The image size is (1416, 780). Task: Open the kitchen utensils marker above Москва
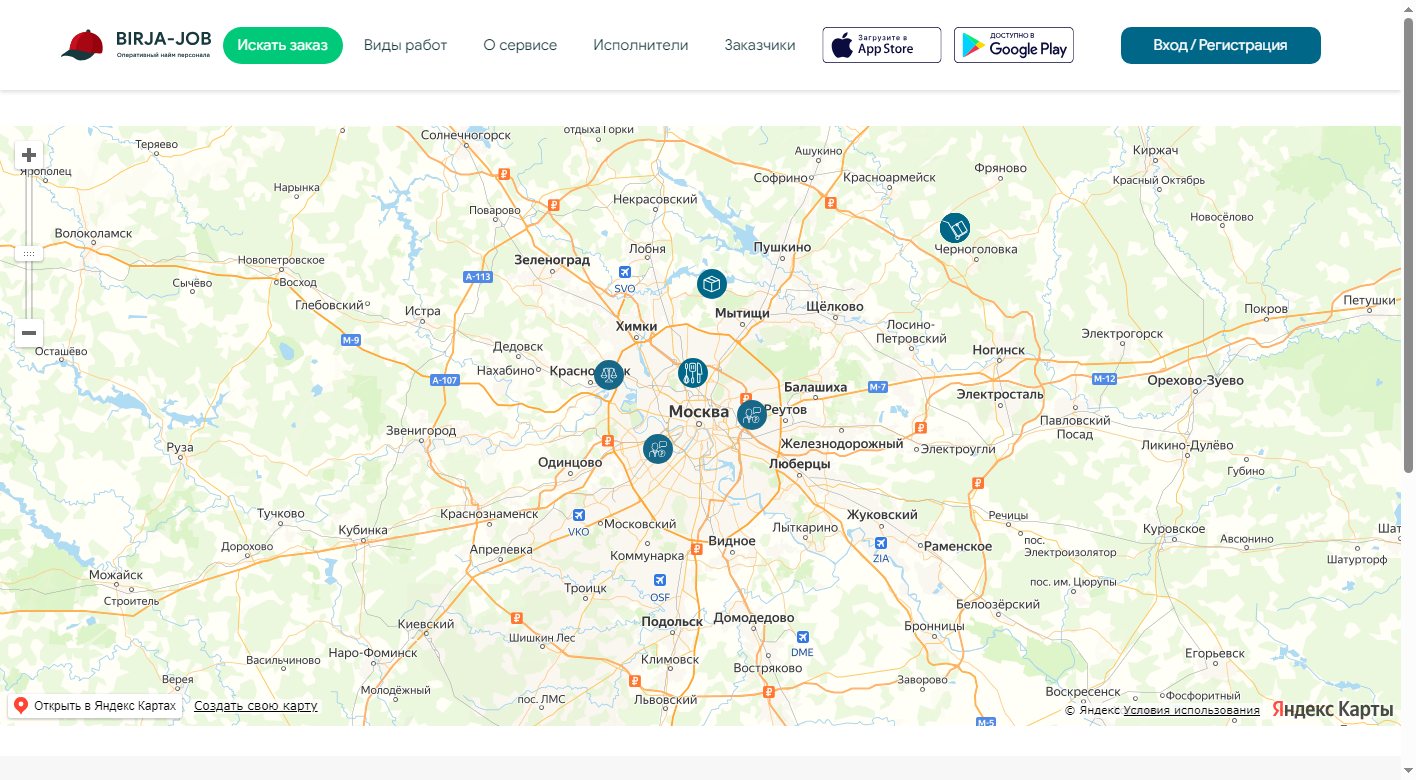point(693,374)
